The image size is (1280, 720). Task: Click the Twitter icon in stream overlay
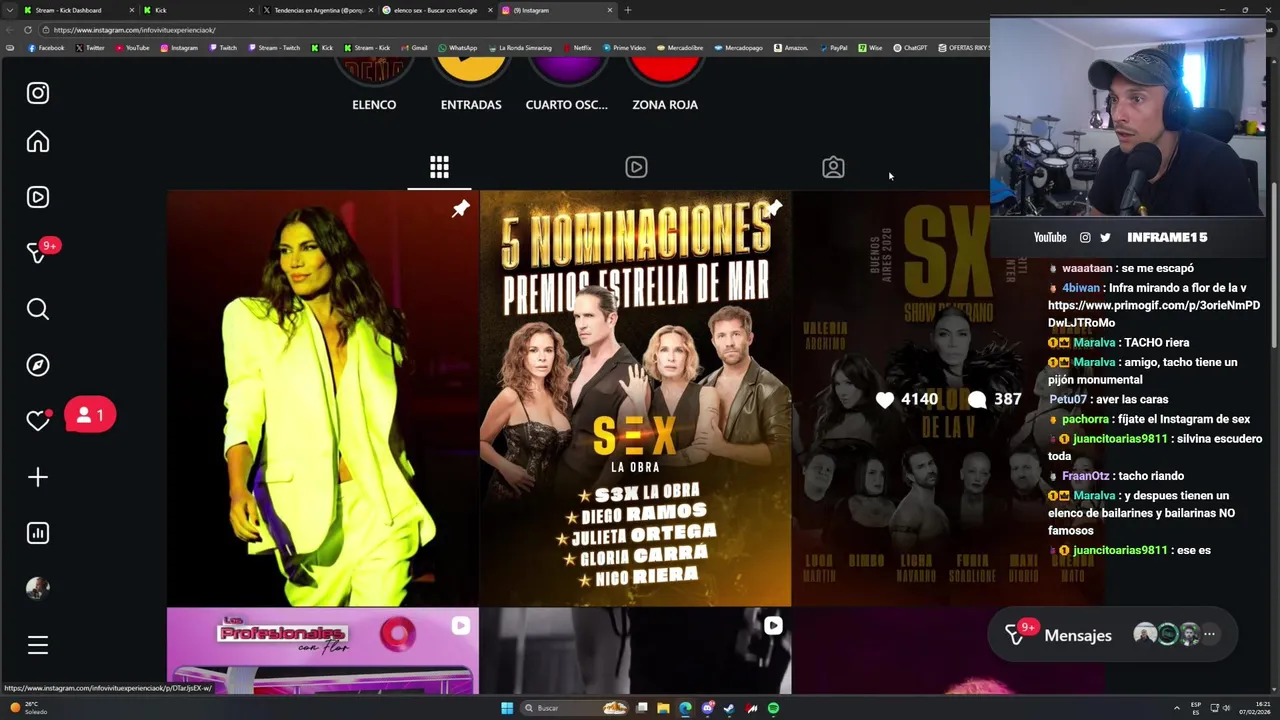[1105, 237]
